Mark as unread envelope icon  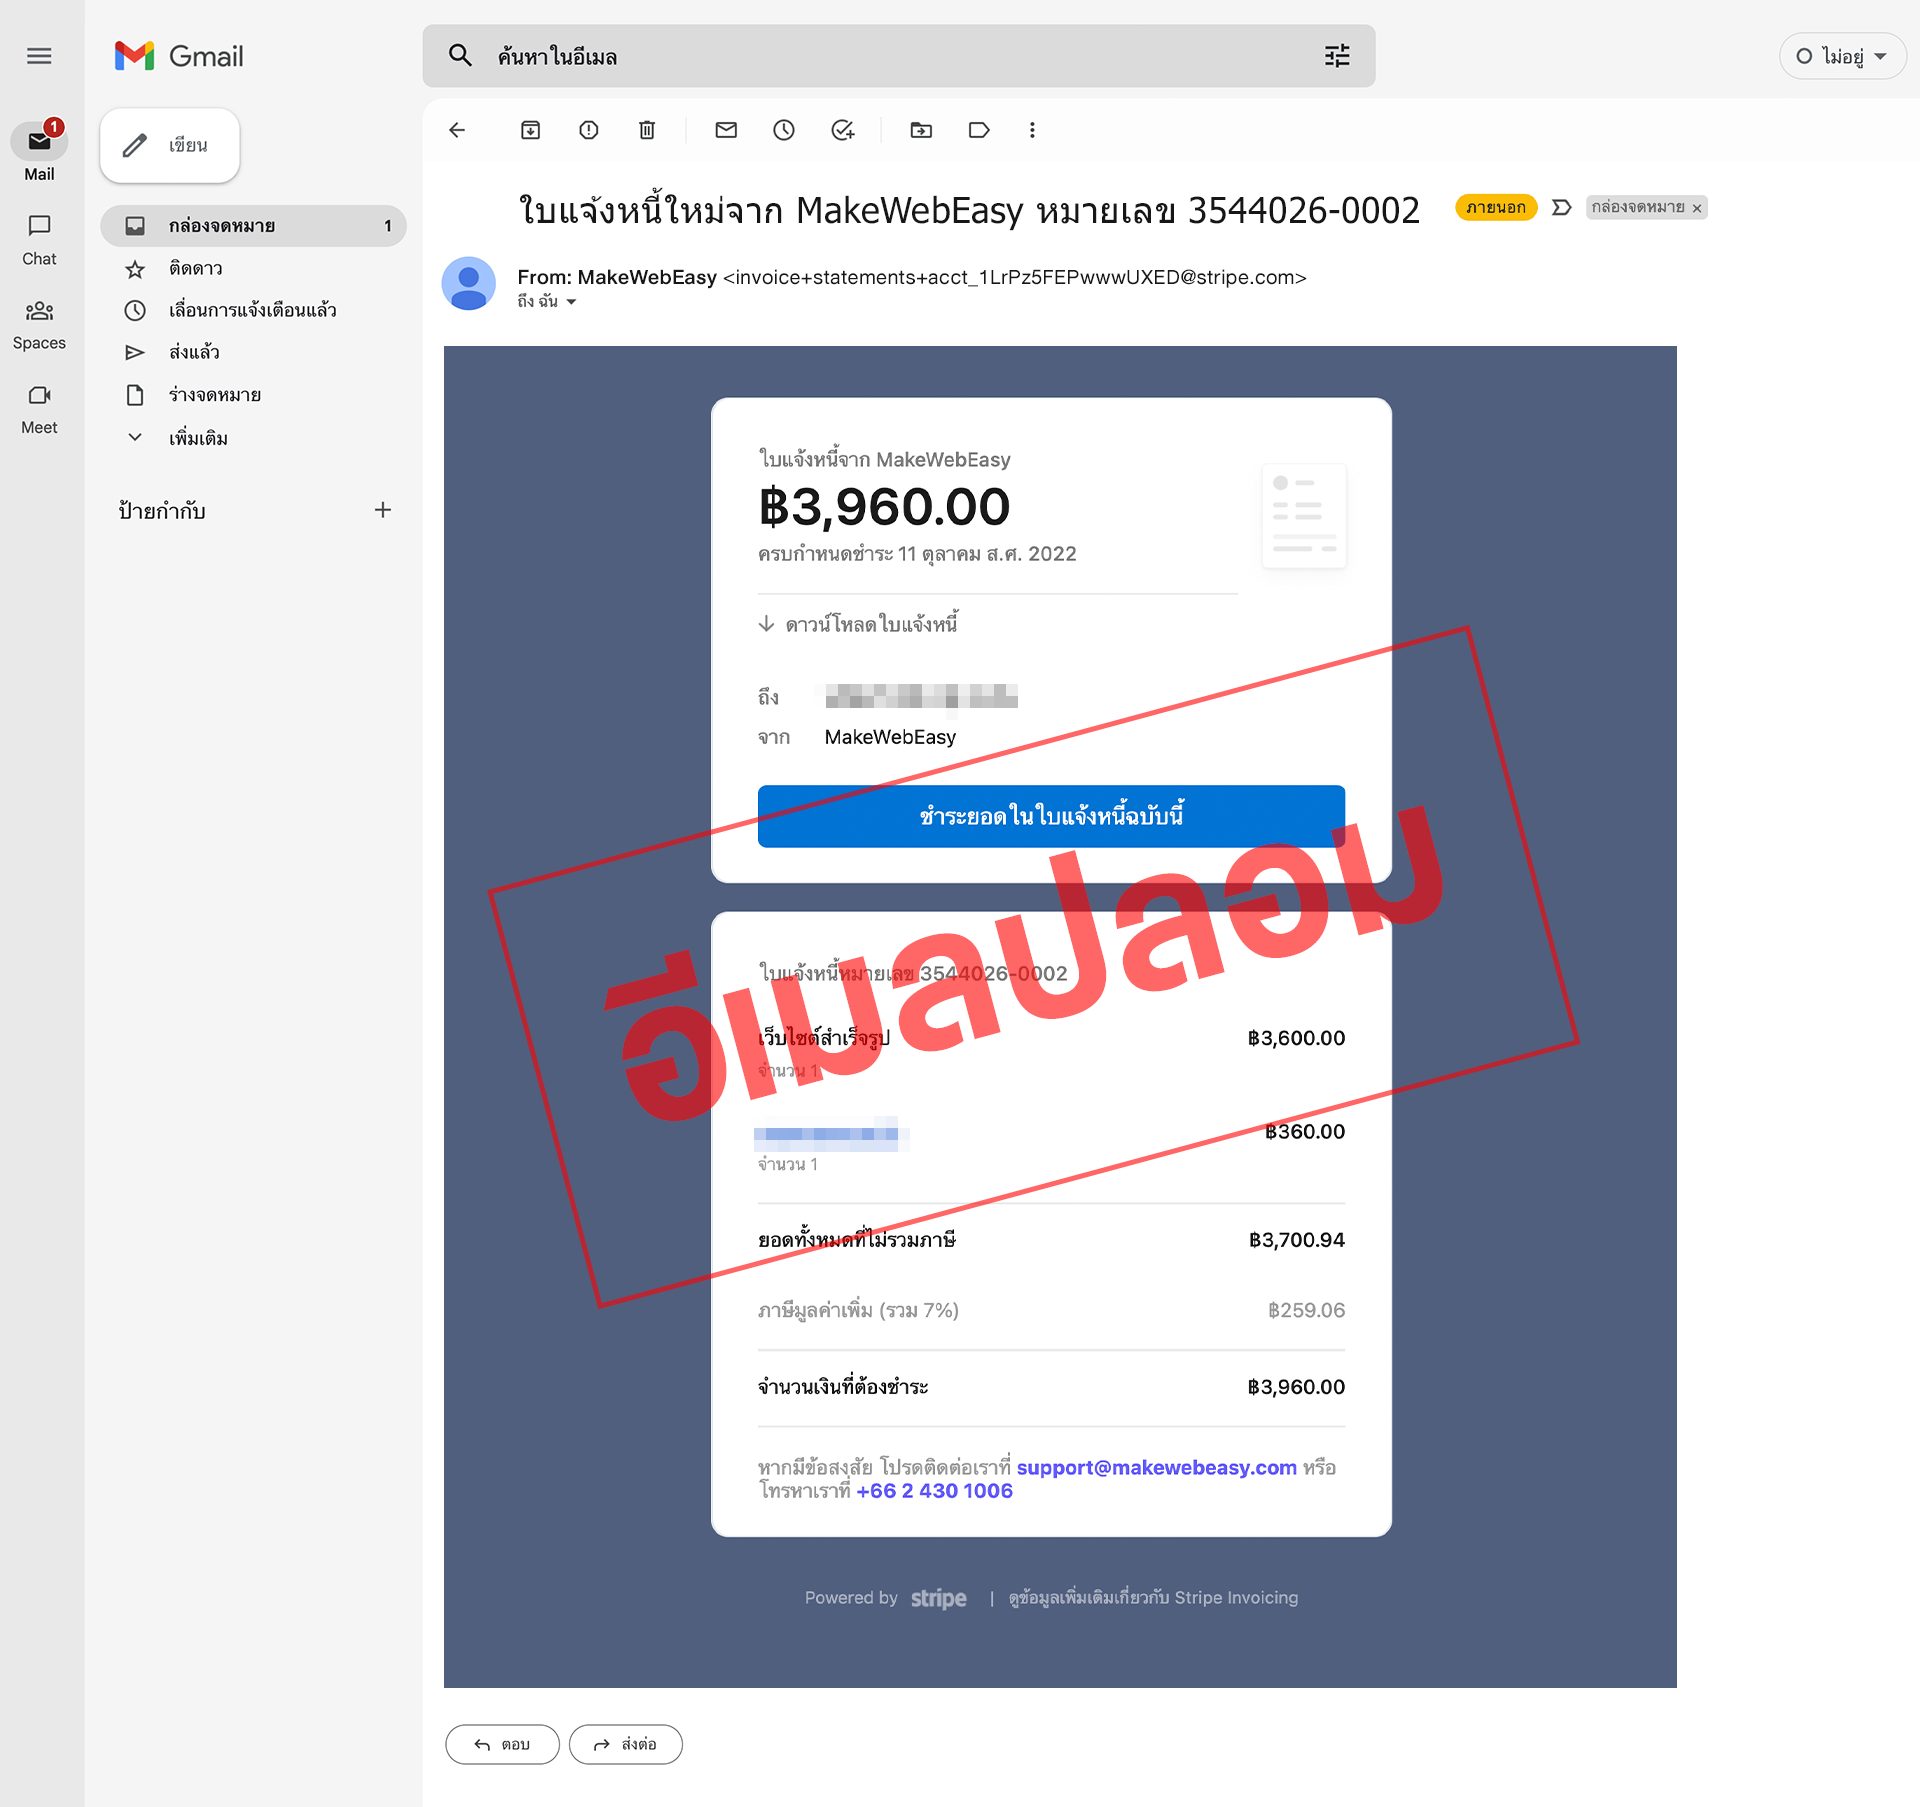click(x=726, y=130)
